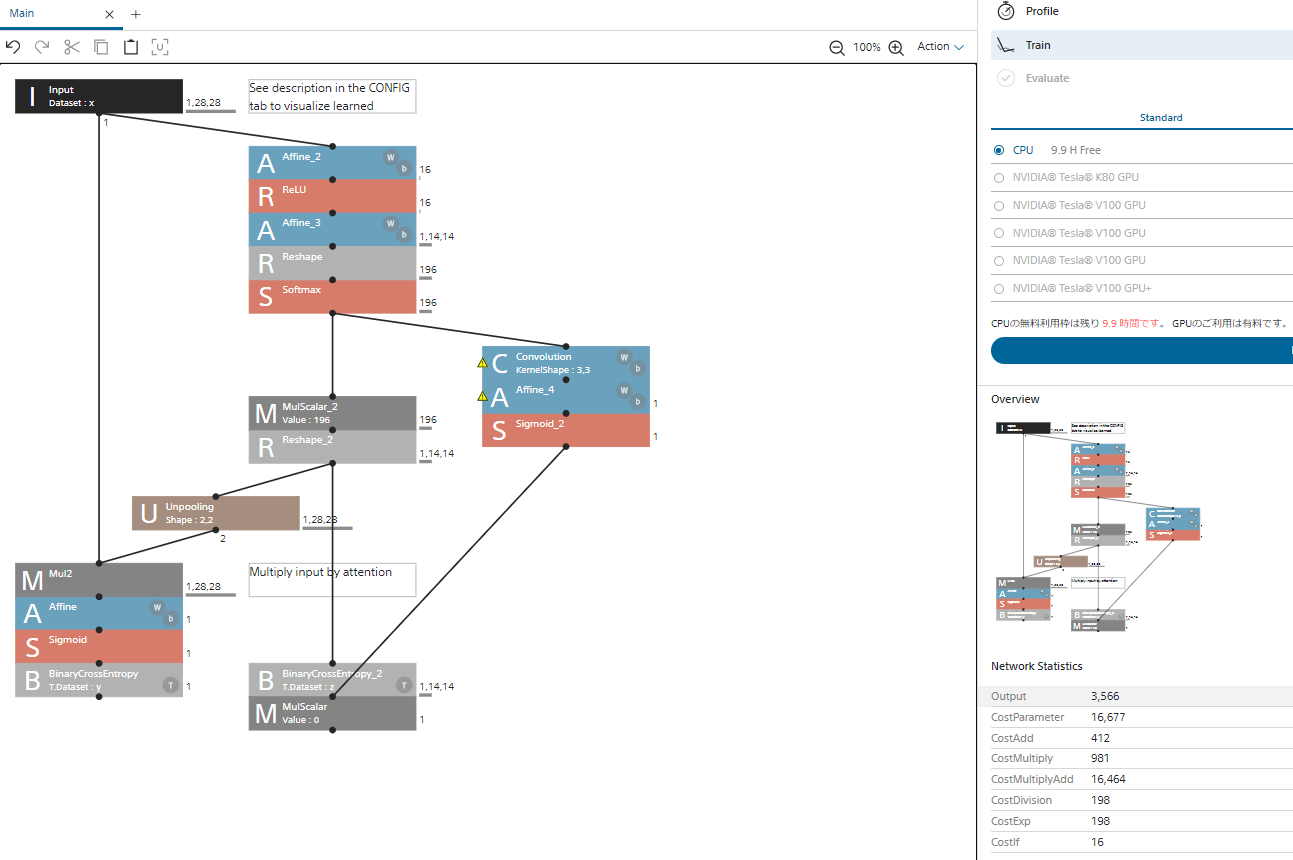Select the CPU radio button
Image resolution: width=1293 pixels, height=860 pixels.
[999, 150]
